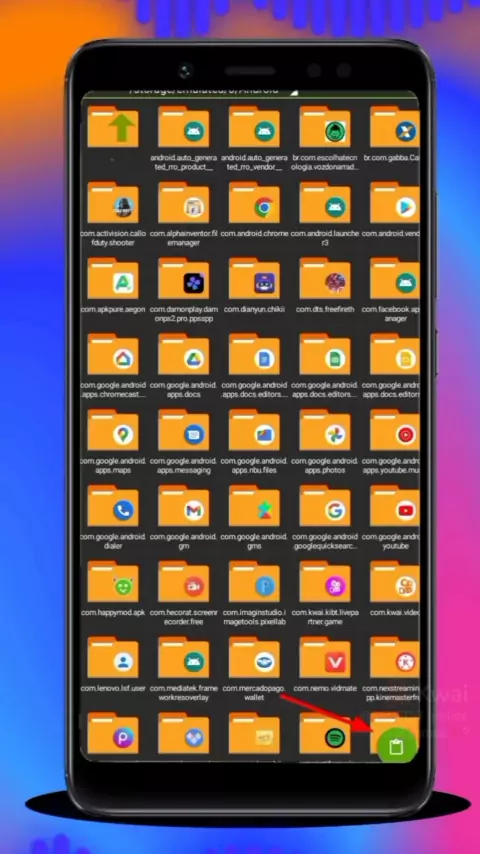Screen dimensions: 480x854
Task: Open folder with blue diamonds icon
Action: 184,733
